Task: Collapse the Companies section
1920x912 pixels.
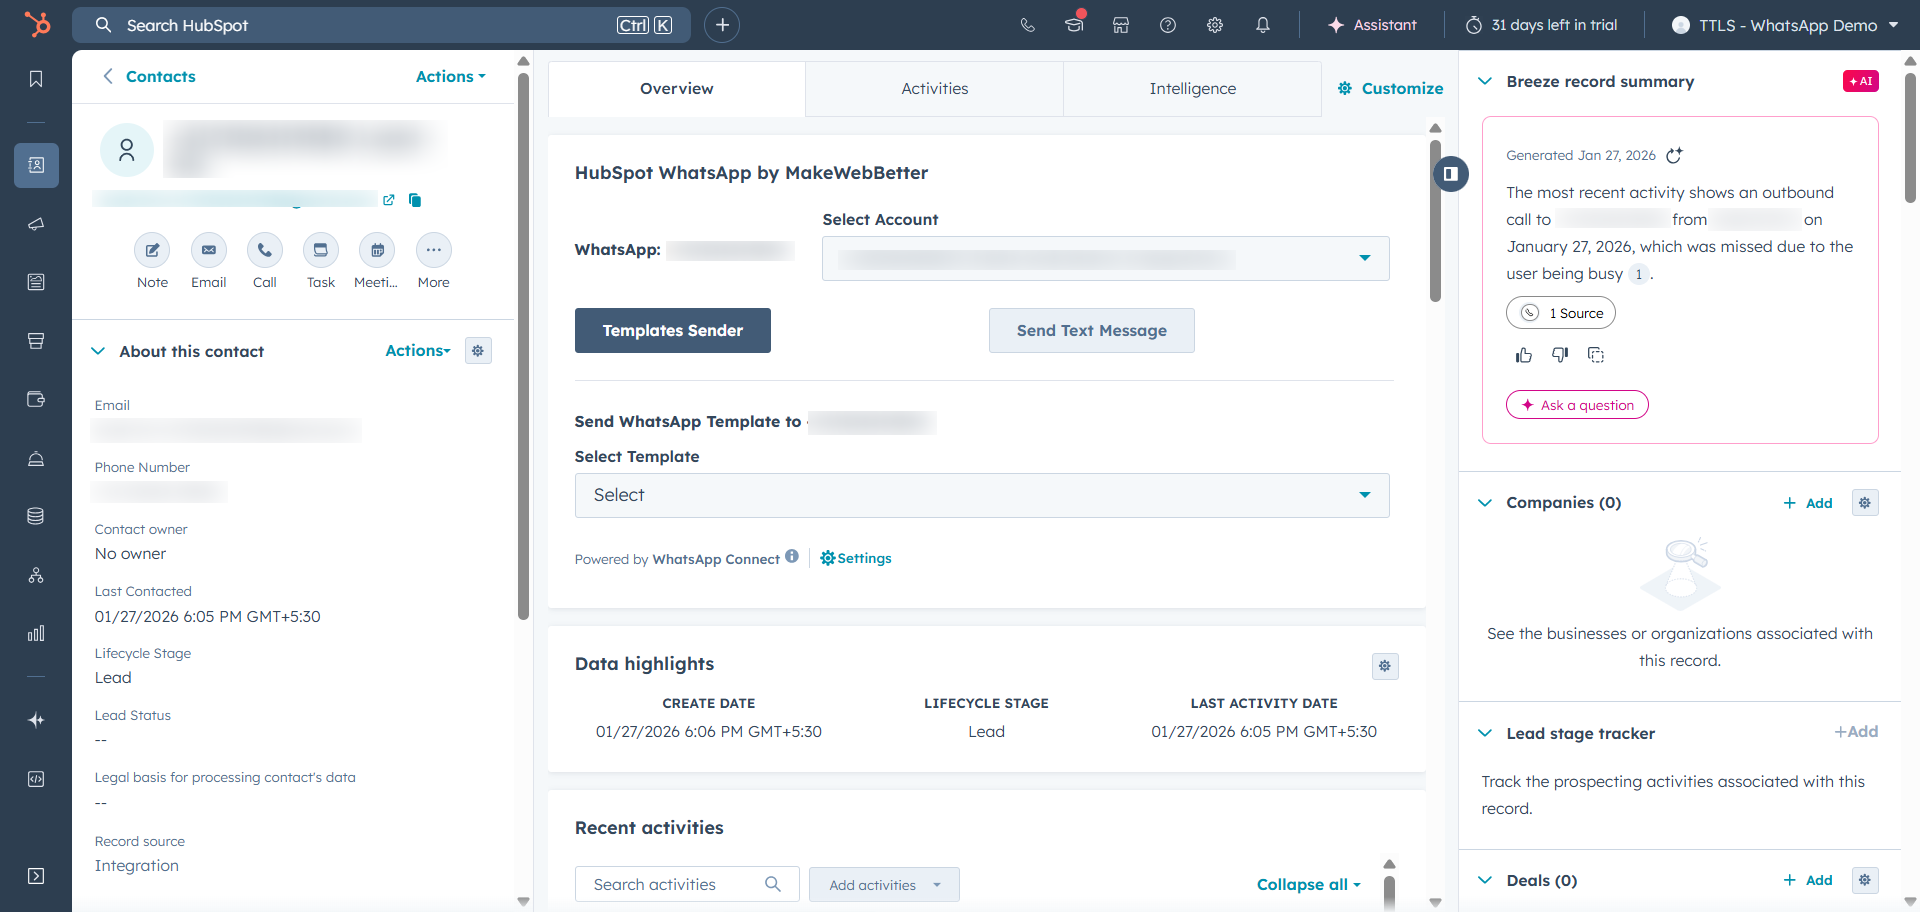Action: coord(1485,503)
